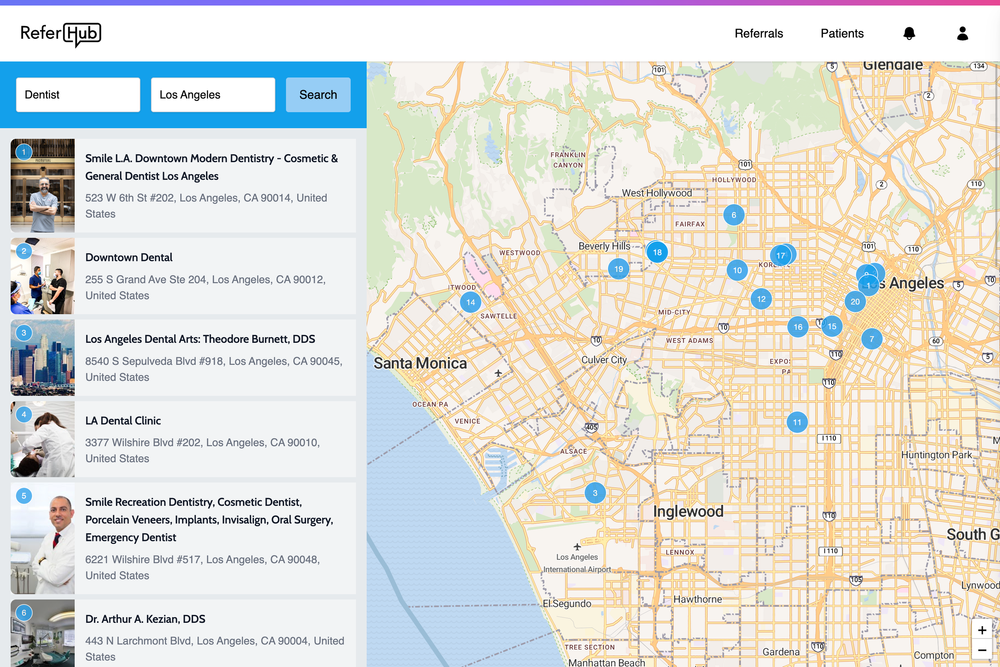Open Smile L.A. Downtown Modern Dentistry listing
Image resolution: width=1000 pixels, height=667 pixels.
(183, 186)
